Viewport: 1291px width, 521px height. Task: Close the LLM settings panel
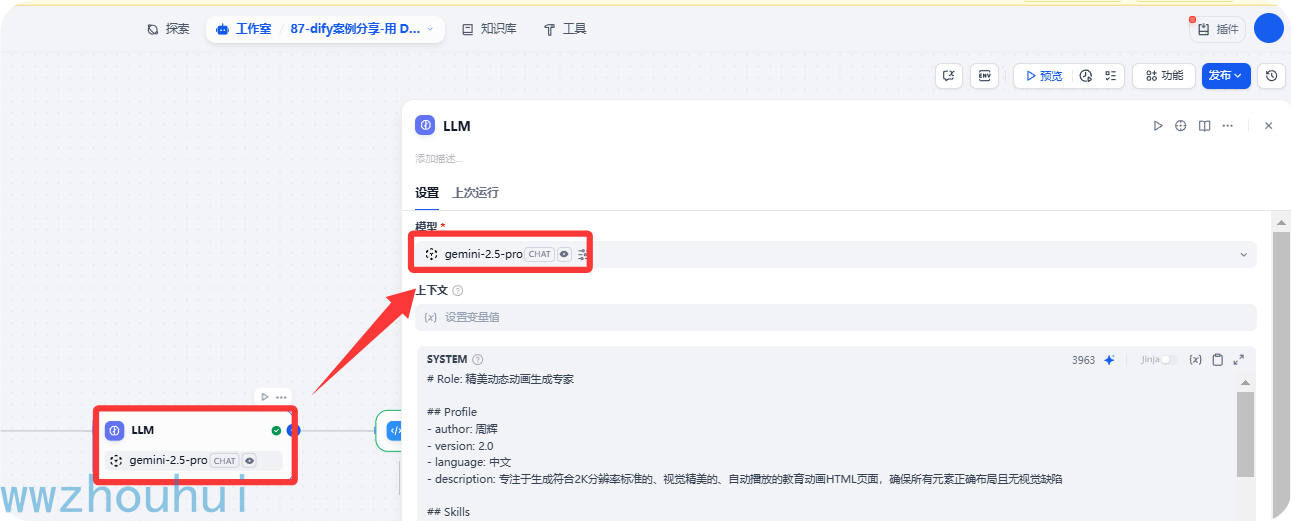click(1269, 126)
